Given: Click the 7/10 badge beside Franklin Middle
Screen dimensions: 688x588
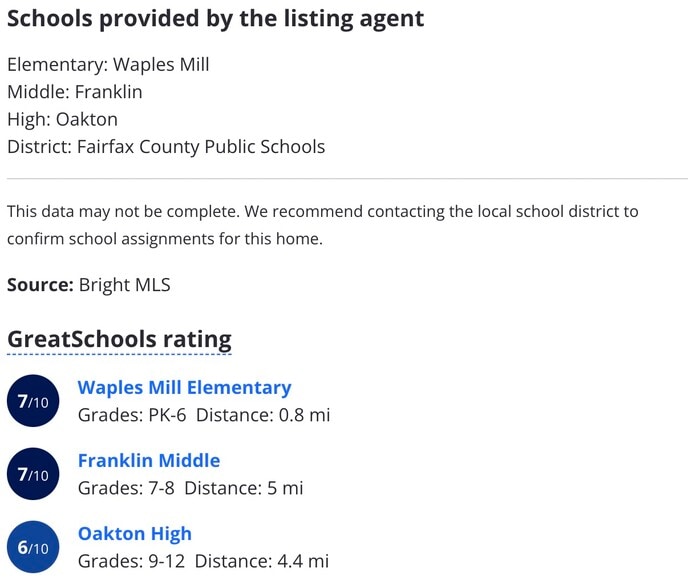Looking at the screenshot, I should (x=33, y=474).
